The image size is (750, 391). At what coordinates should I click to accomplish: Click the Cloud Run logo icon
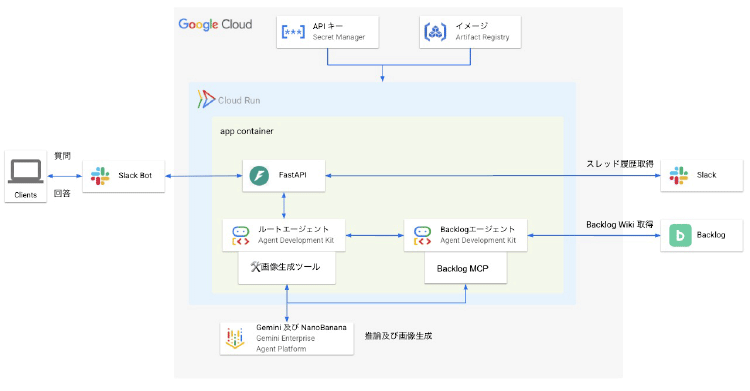(206, 99)
